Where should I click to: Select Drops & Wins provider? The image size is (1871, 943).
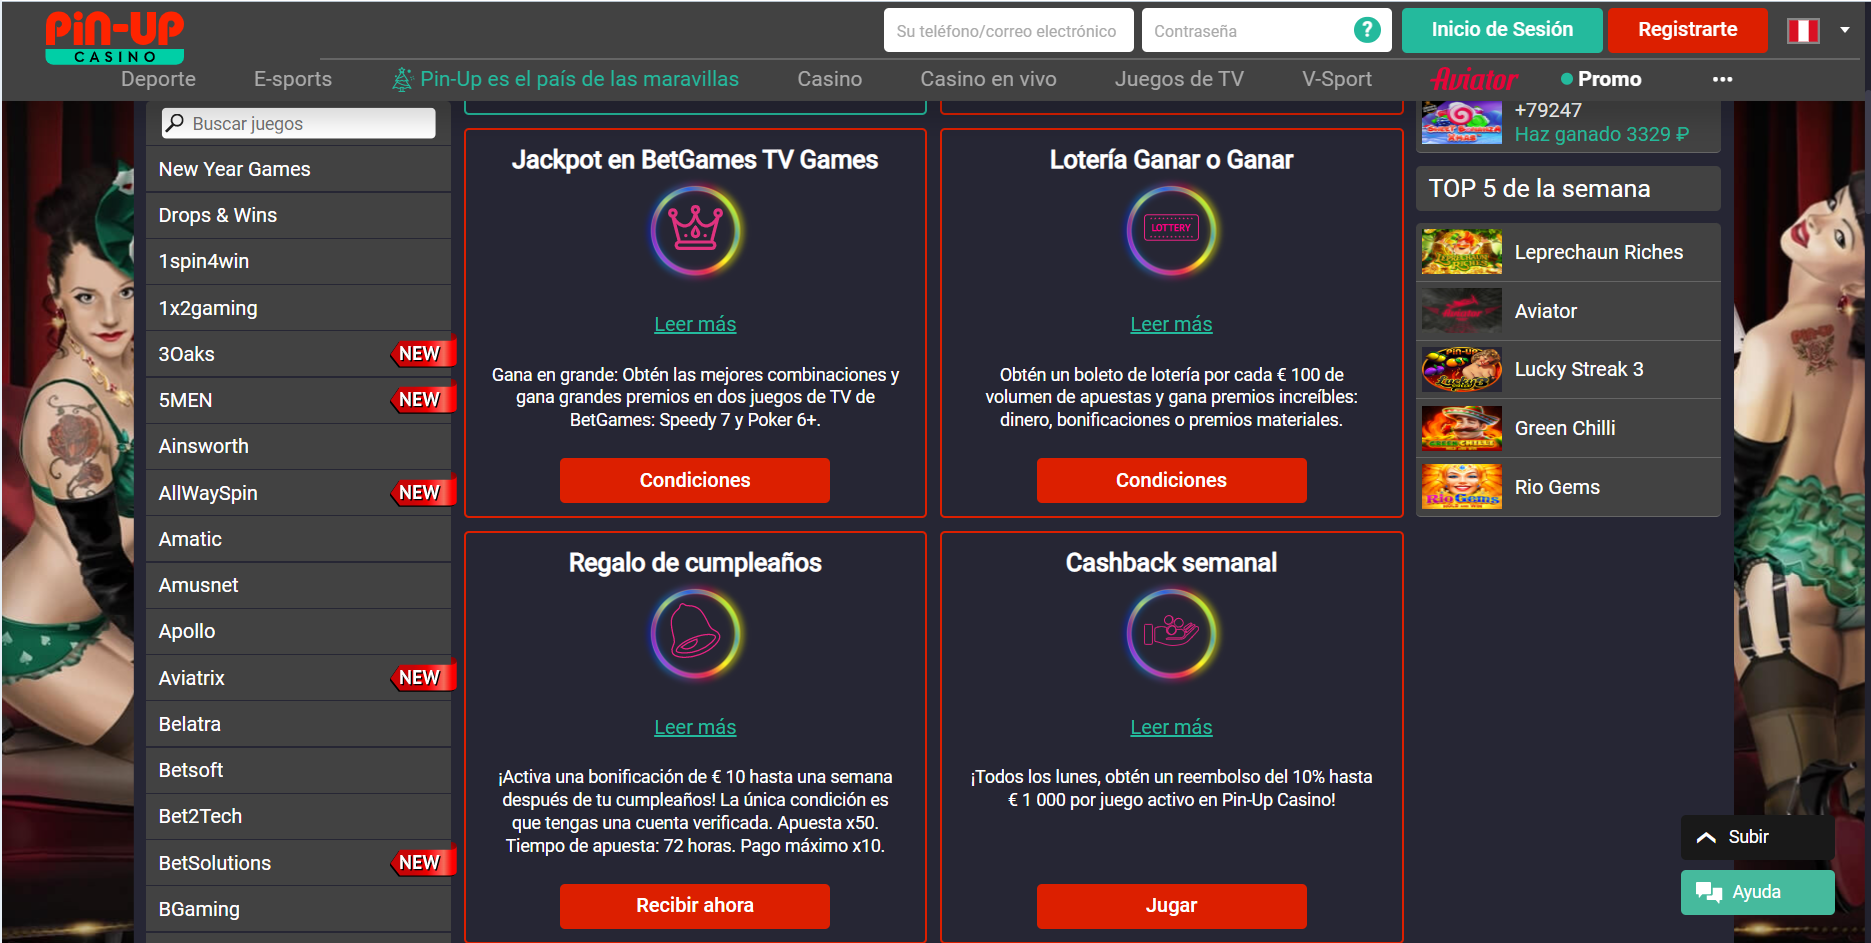click(x=298, y=215)
